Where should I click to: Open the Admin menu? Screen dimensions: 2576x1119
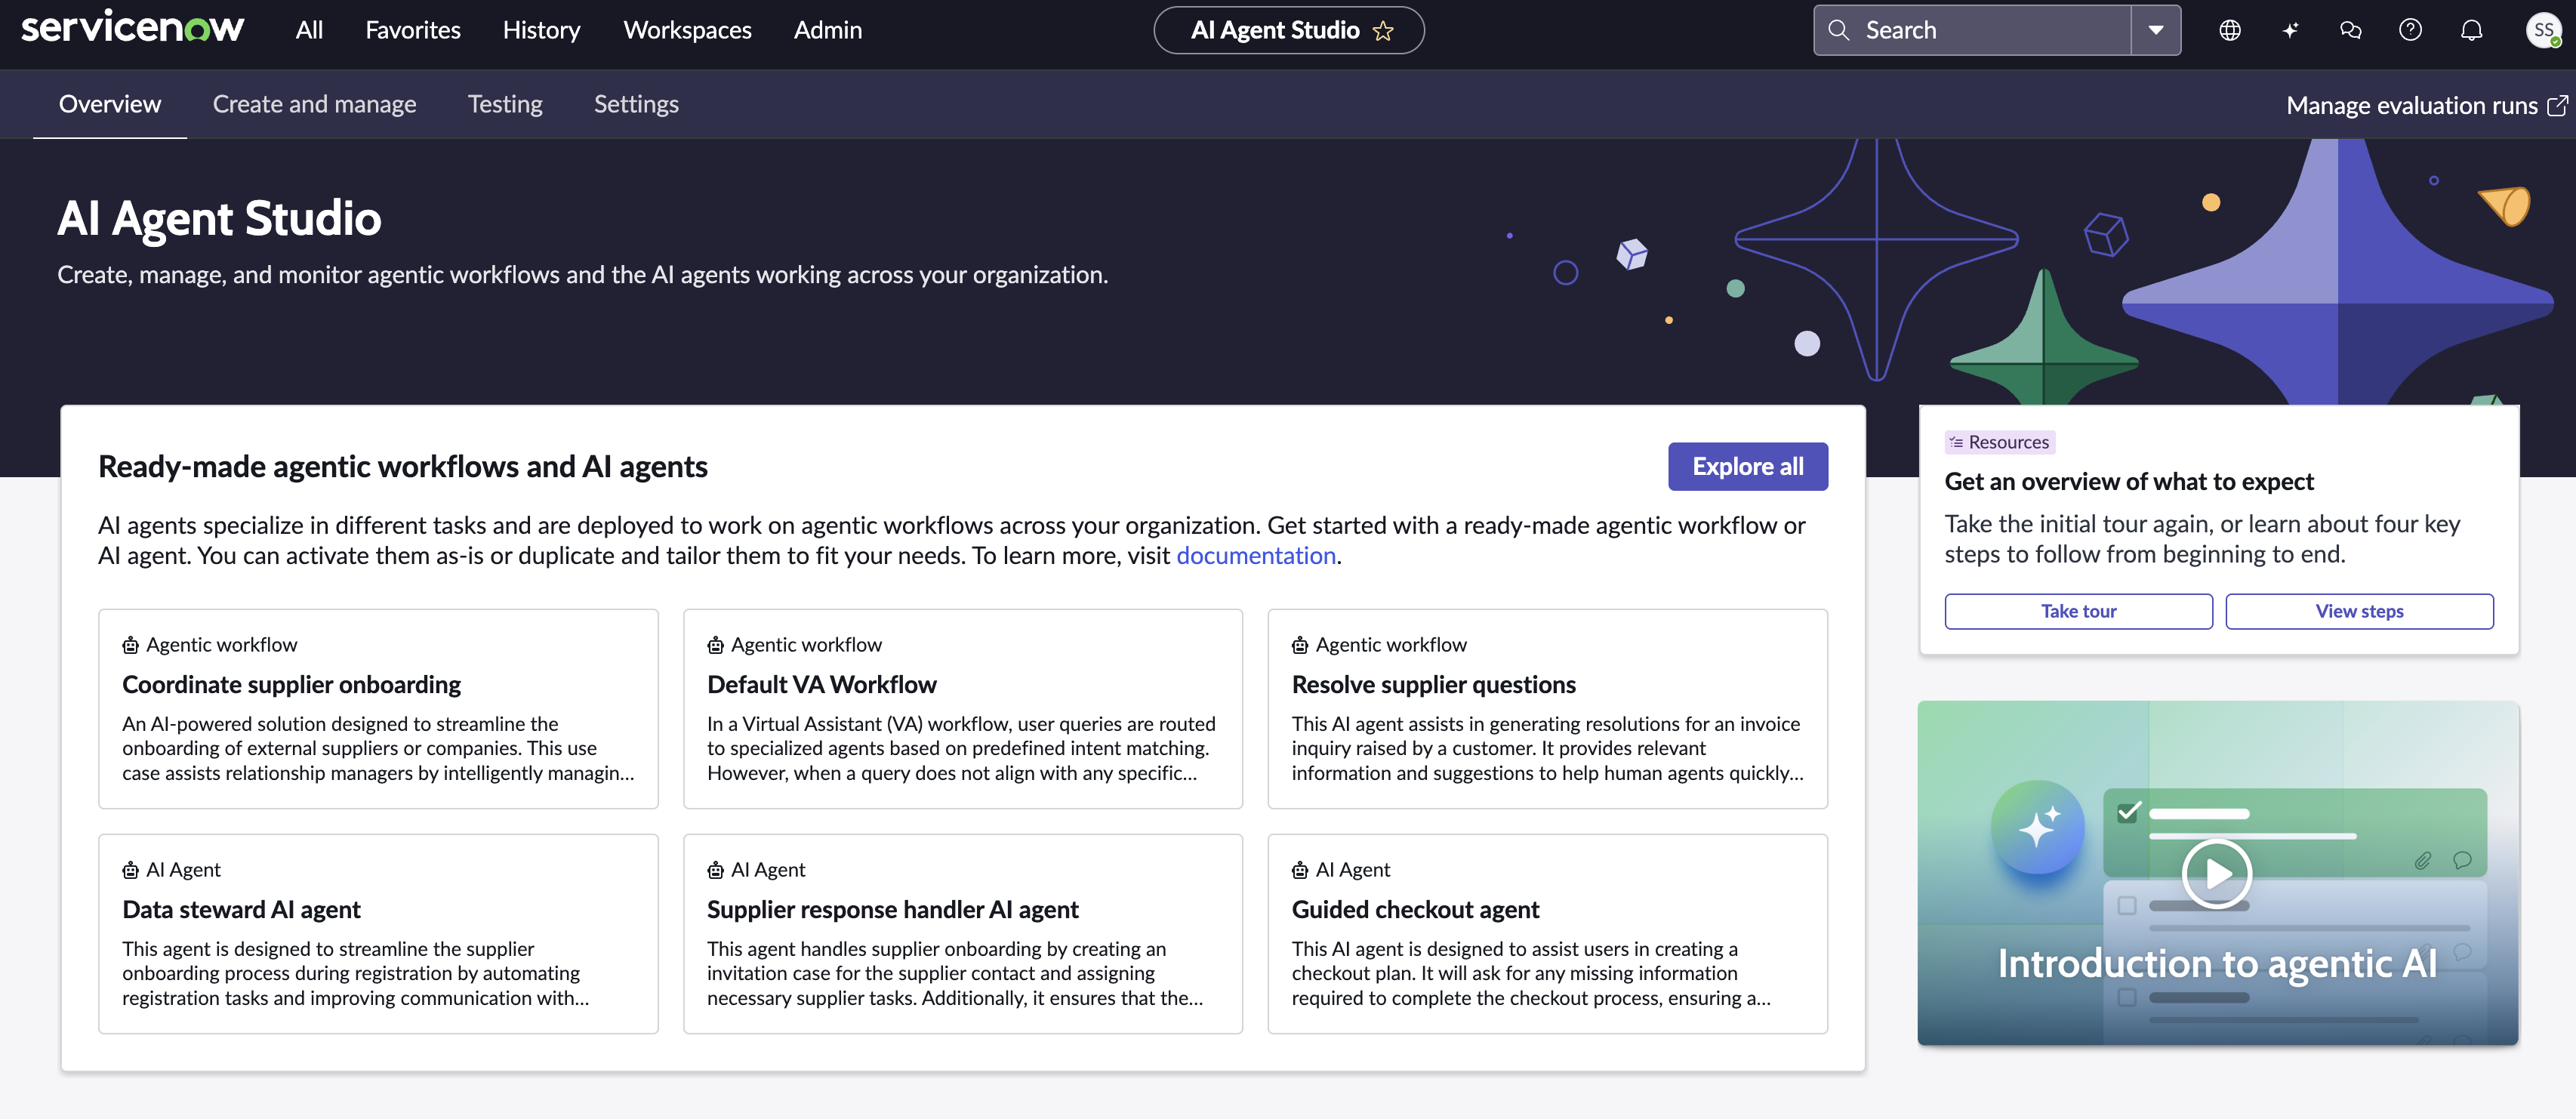coord(828,30)
